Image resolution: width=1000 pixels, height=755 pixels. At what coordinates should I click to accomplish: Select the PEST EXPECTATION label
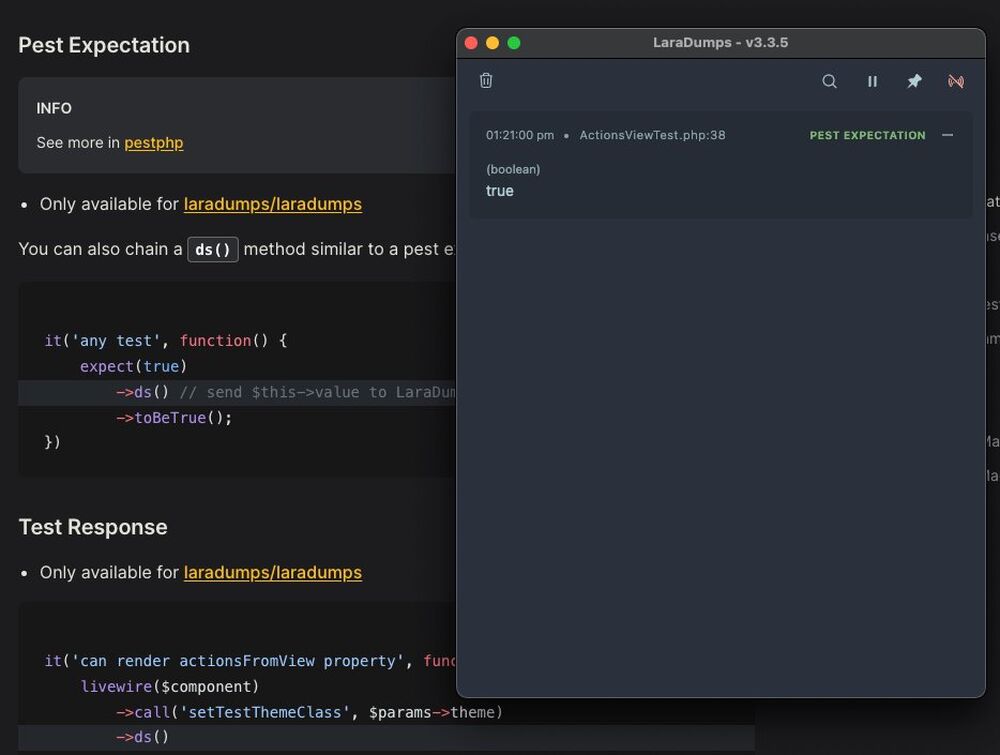pyautogui.click(x=867, y=135)
